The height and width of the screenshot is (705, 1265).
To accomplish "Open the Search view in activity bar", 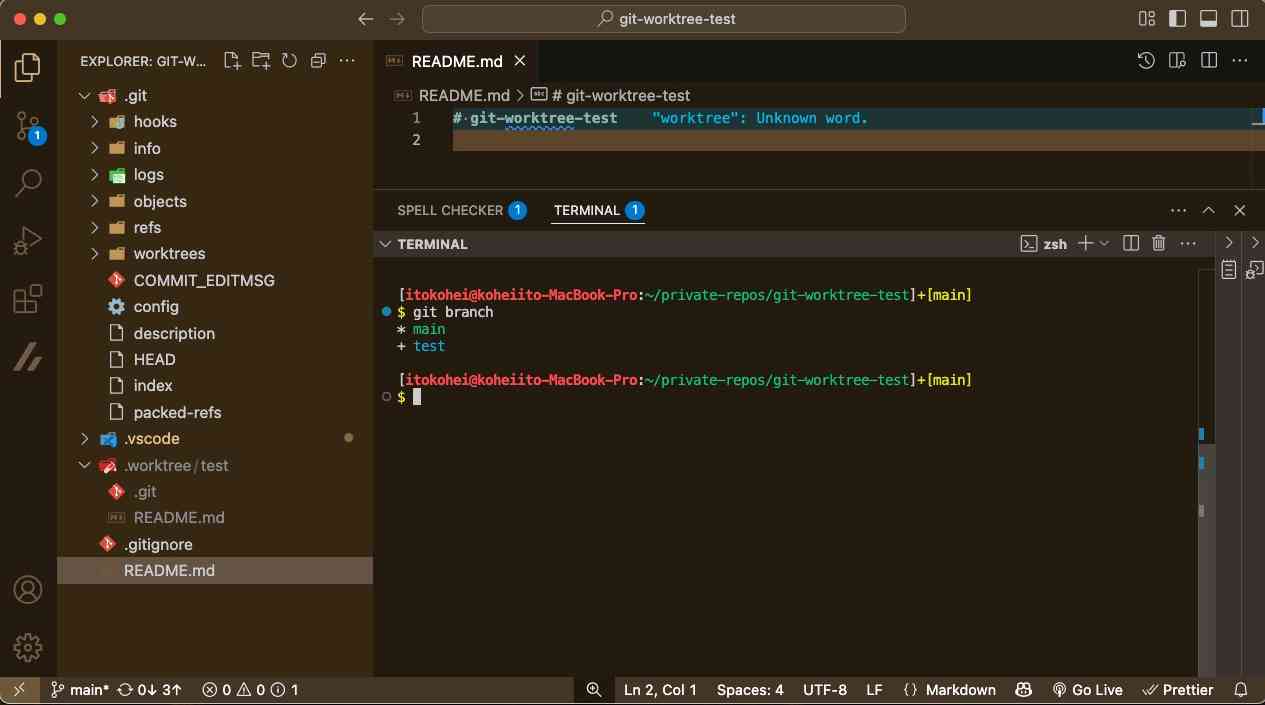I will click(x=28, y=182).
